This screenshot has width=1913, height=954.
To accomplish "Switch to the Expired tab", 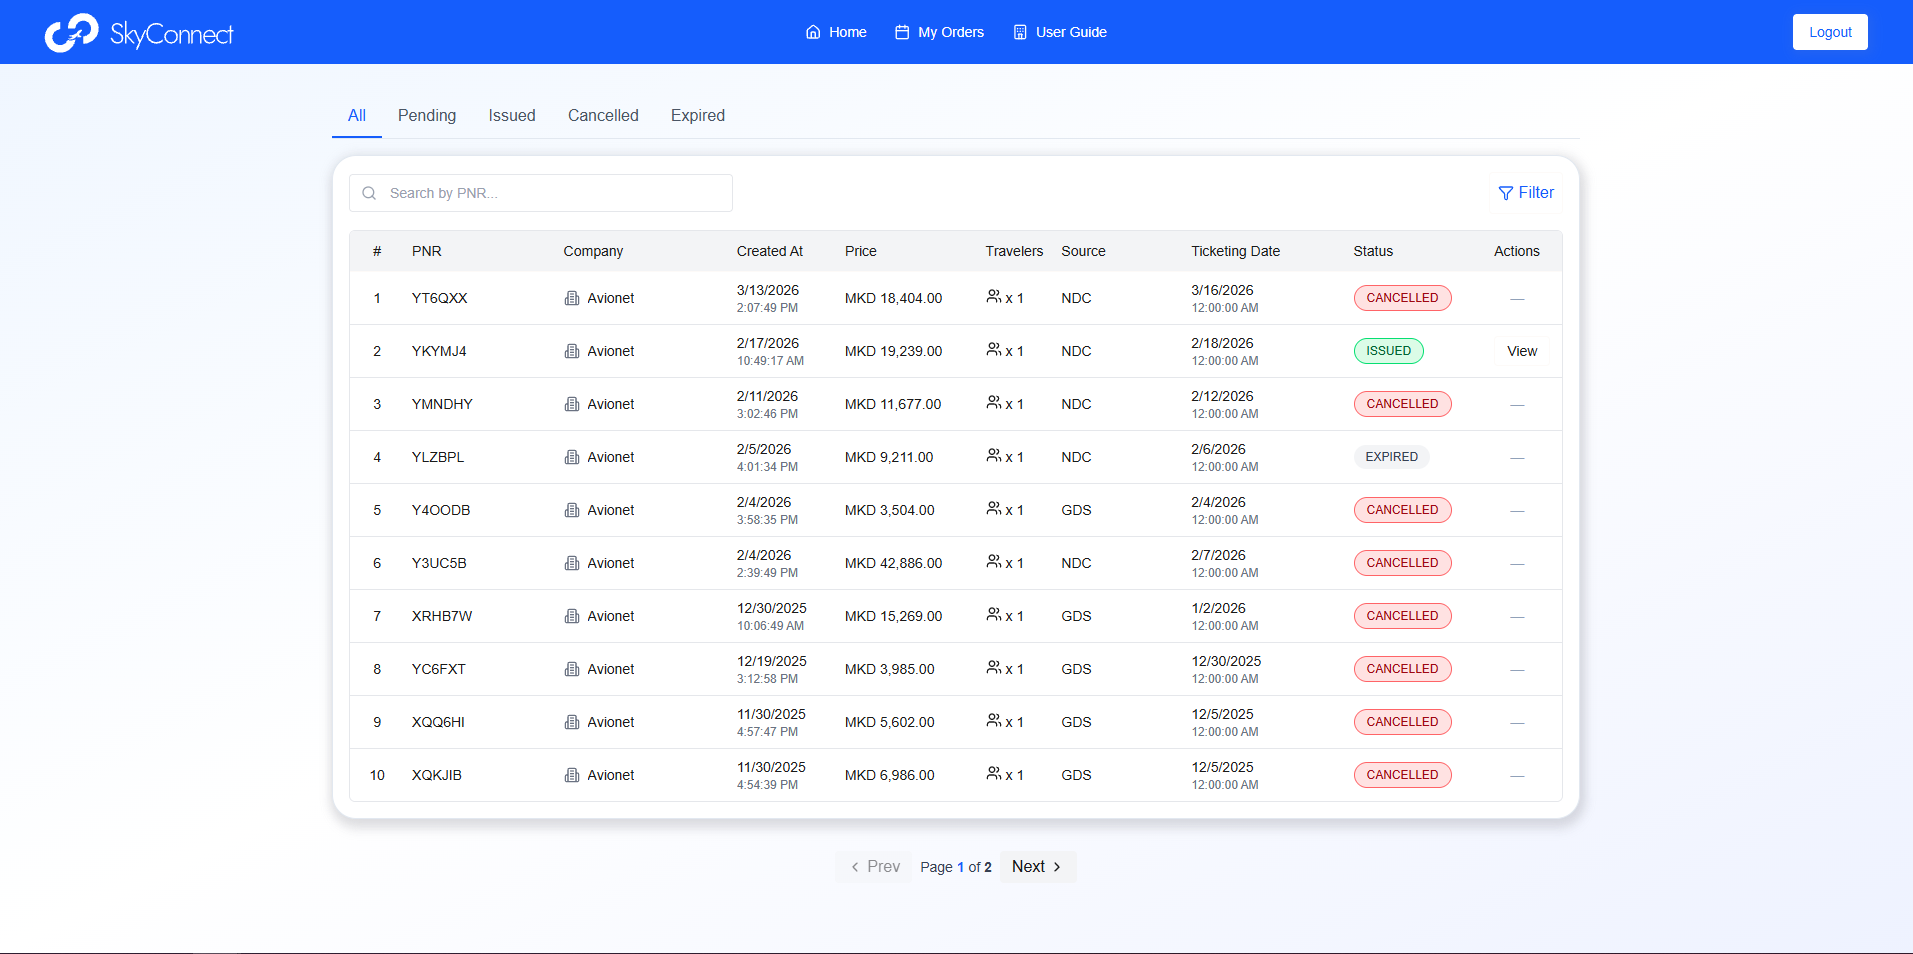I will (x=698, y=116).
